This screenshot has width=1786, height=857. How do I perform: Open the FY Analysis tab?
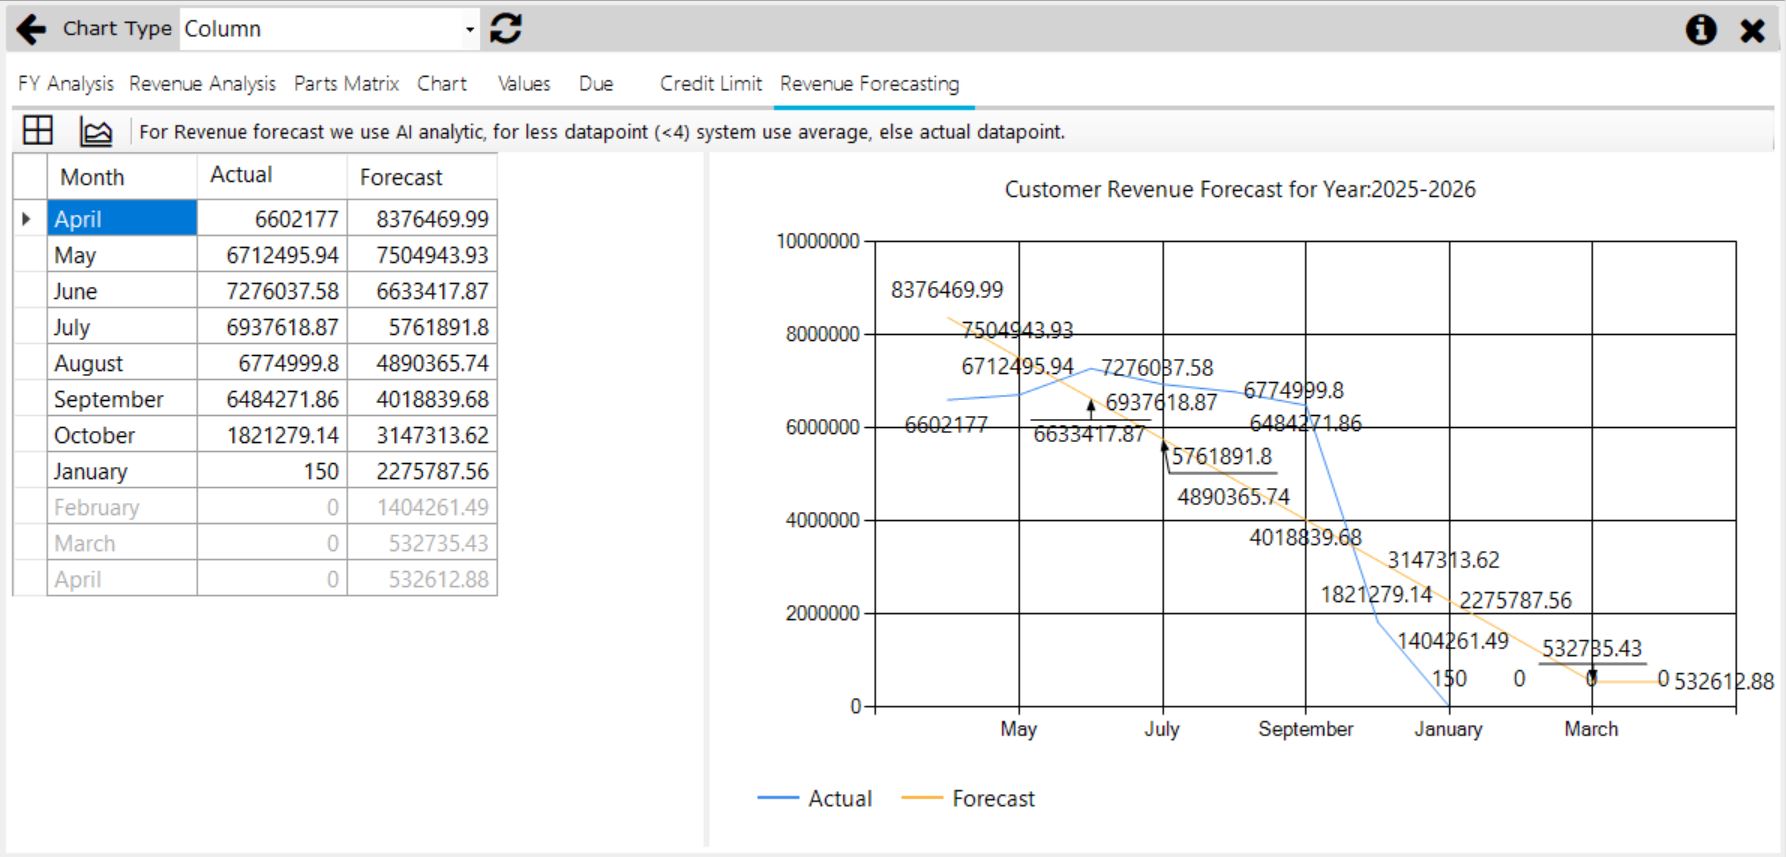click(66, 84)
